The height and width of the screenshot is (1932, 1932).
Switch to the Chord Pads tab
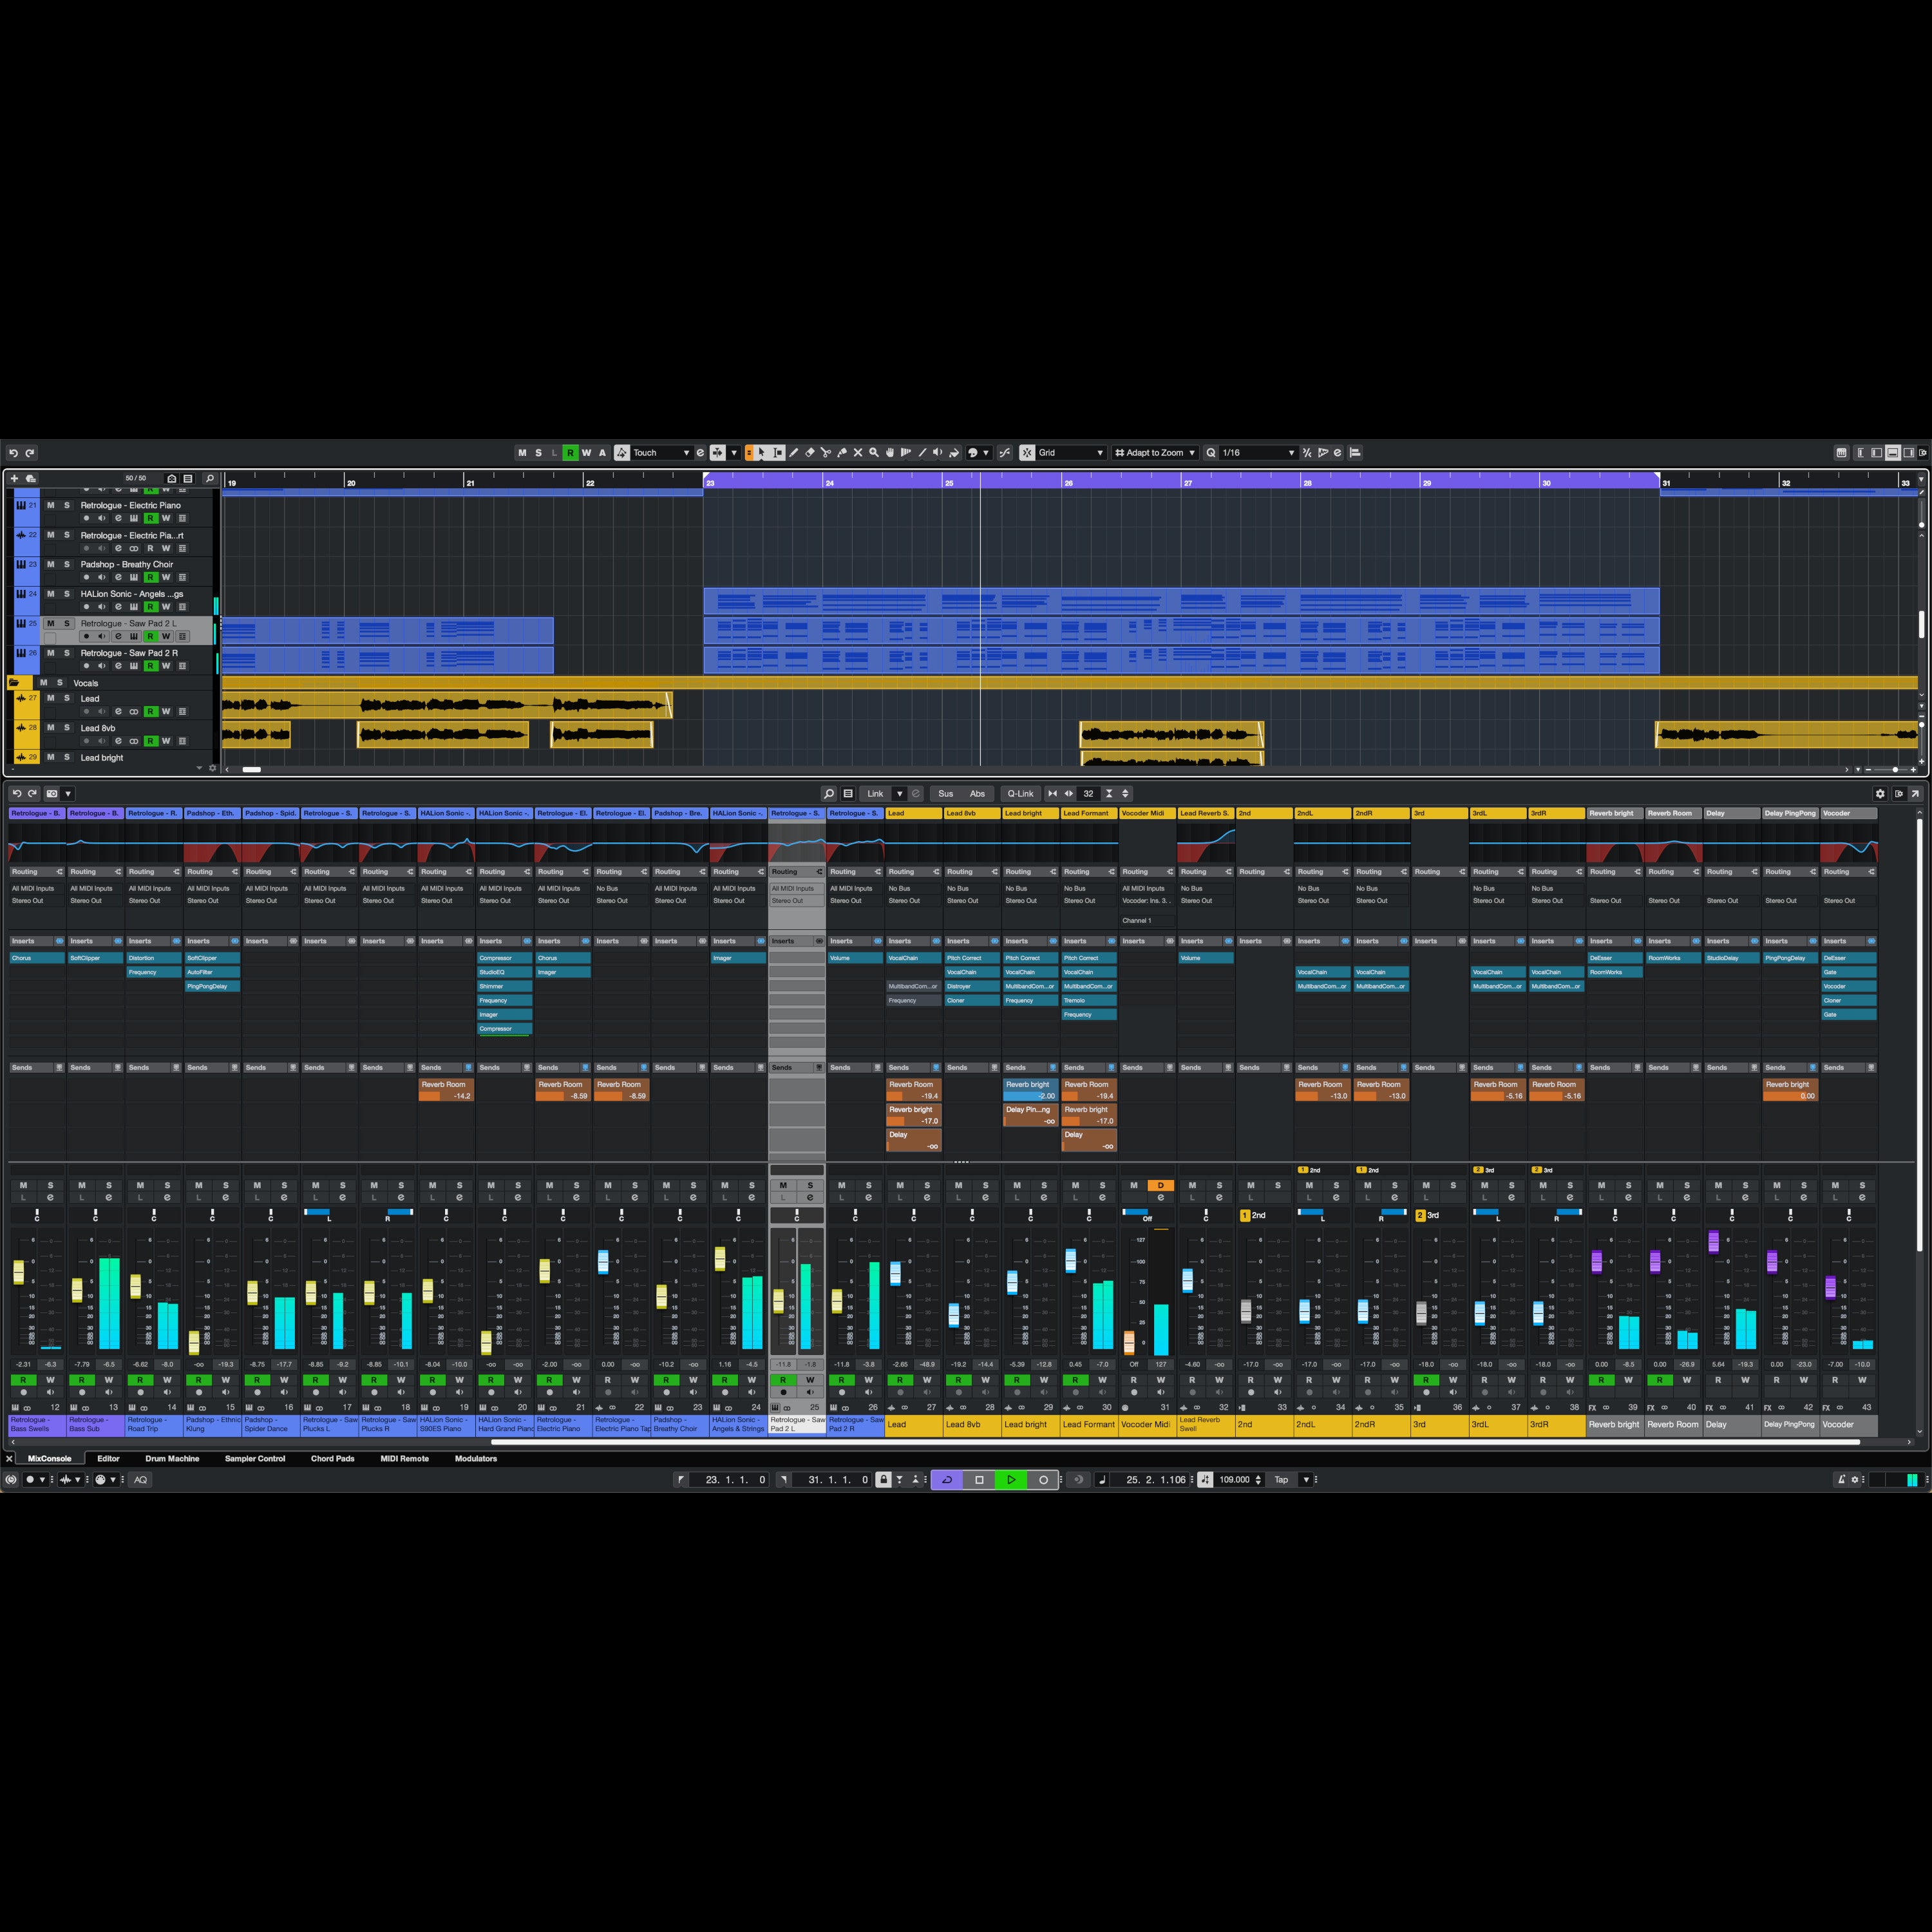[333, 1459]
